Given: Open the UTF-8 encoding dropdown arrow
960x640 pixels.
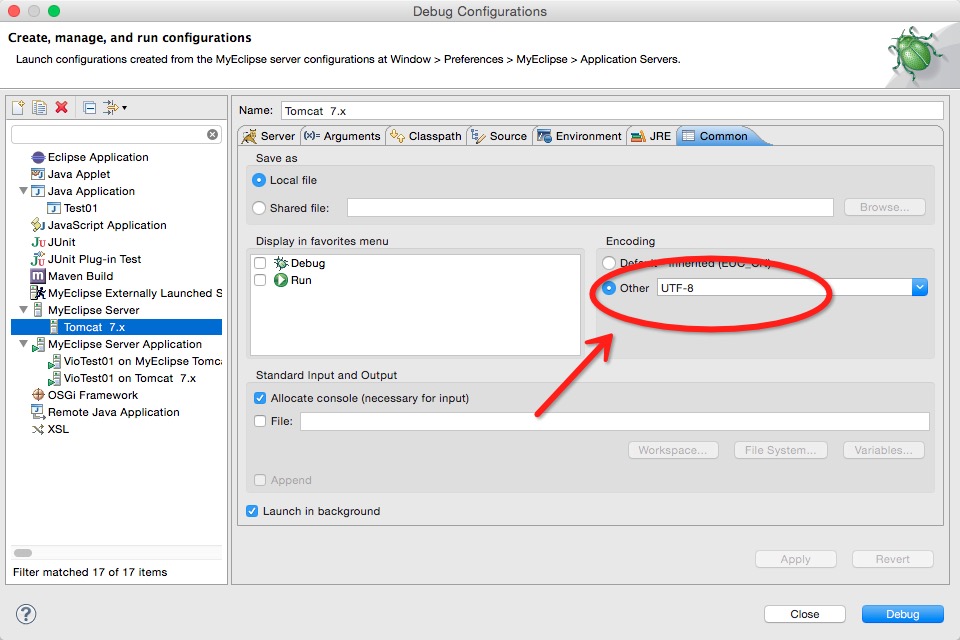Looking at the screenshot, I should tap(920, 287).
